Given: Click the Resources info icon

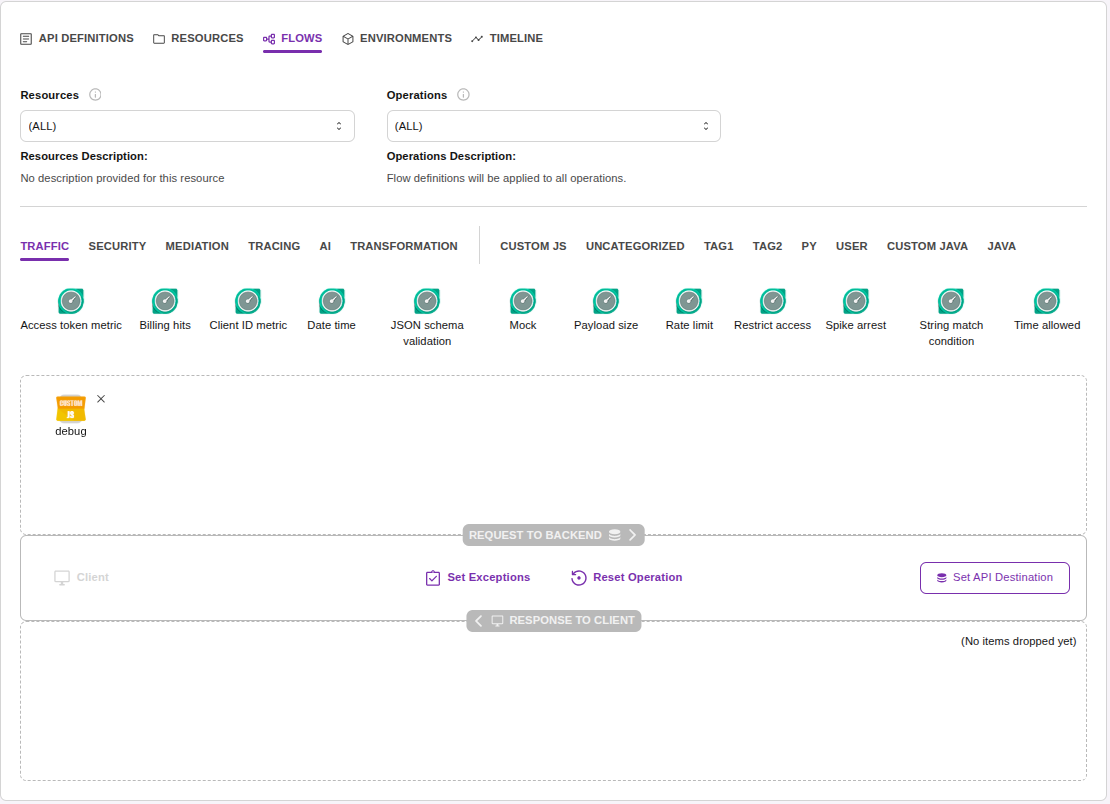Looking at the screenshot, I should 95,95.
